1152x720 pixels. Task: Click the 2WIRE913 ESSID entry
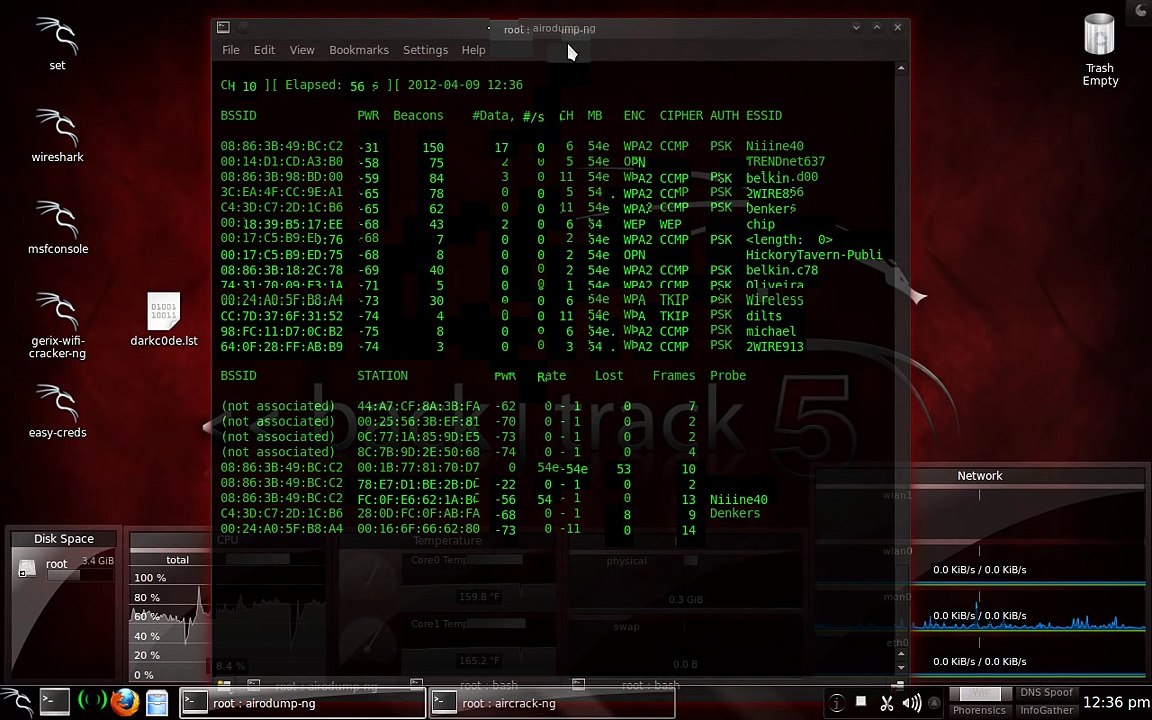coord(774,347)
